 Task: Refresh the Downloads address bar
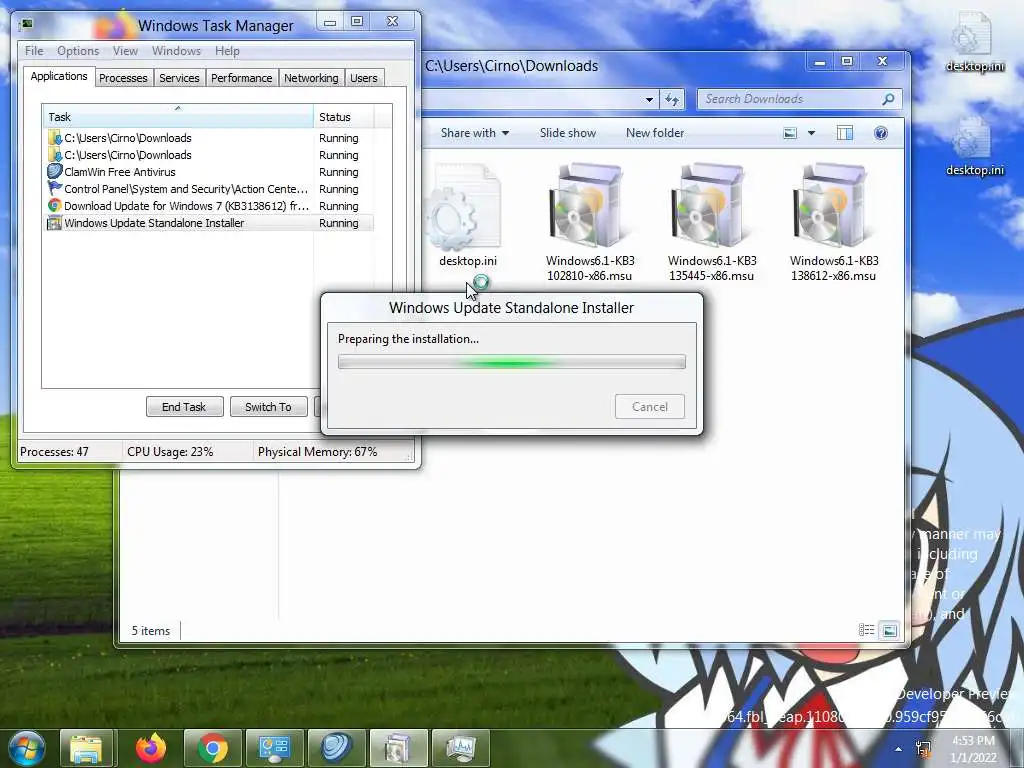pyautogui.click(x=672, y=99)
